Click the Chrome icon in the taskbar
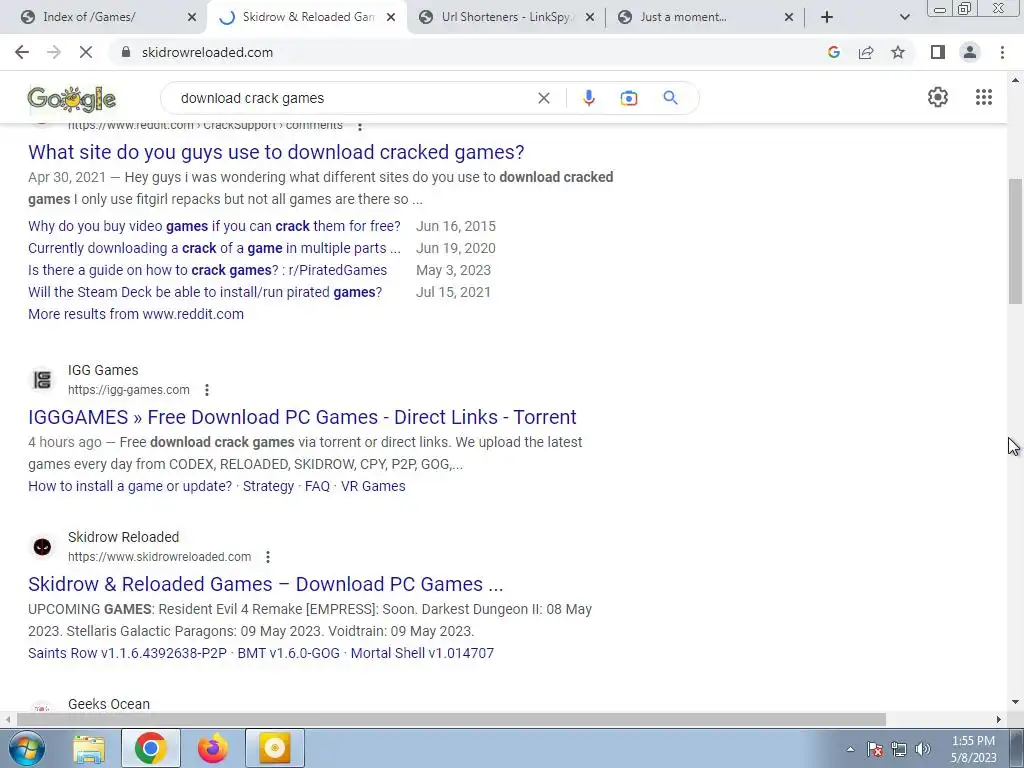Image resolution: width=1024 pixels, height=768 pixels. tap(150, 748)
